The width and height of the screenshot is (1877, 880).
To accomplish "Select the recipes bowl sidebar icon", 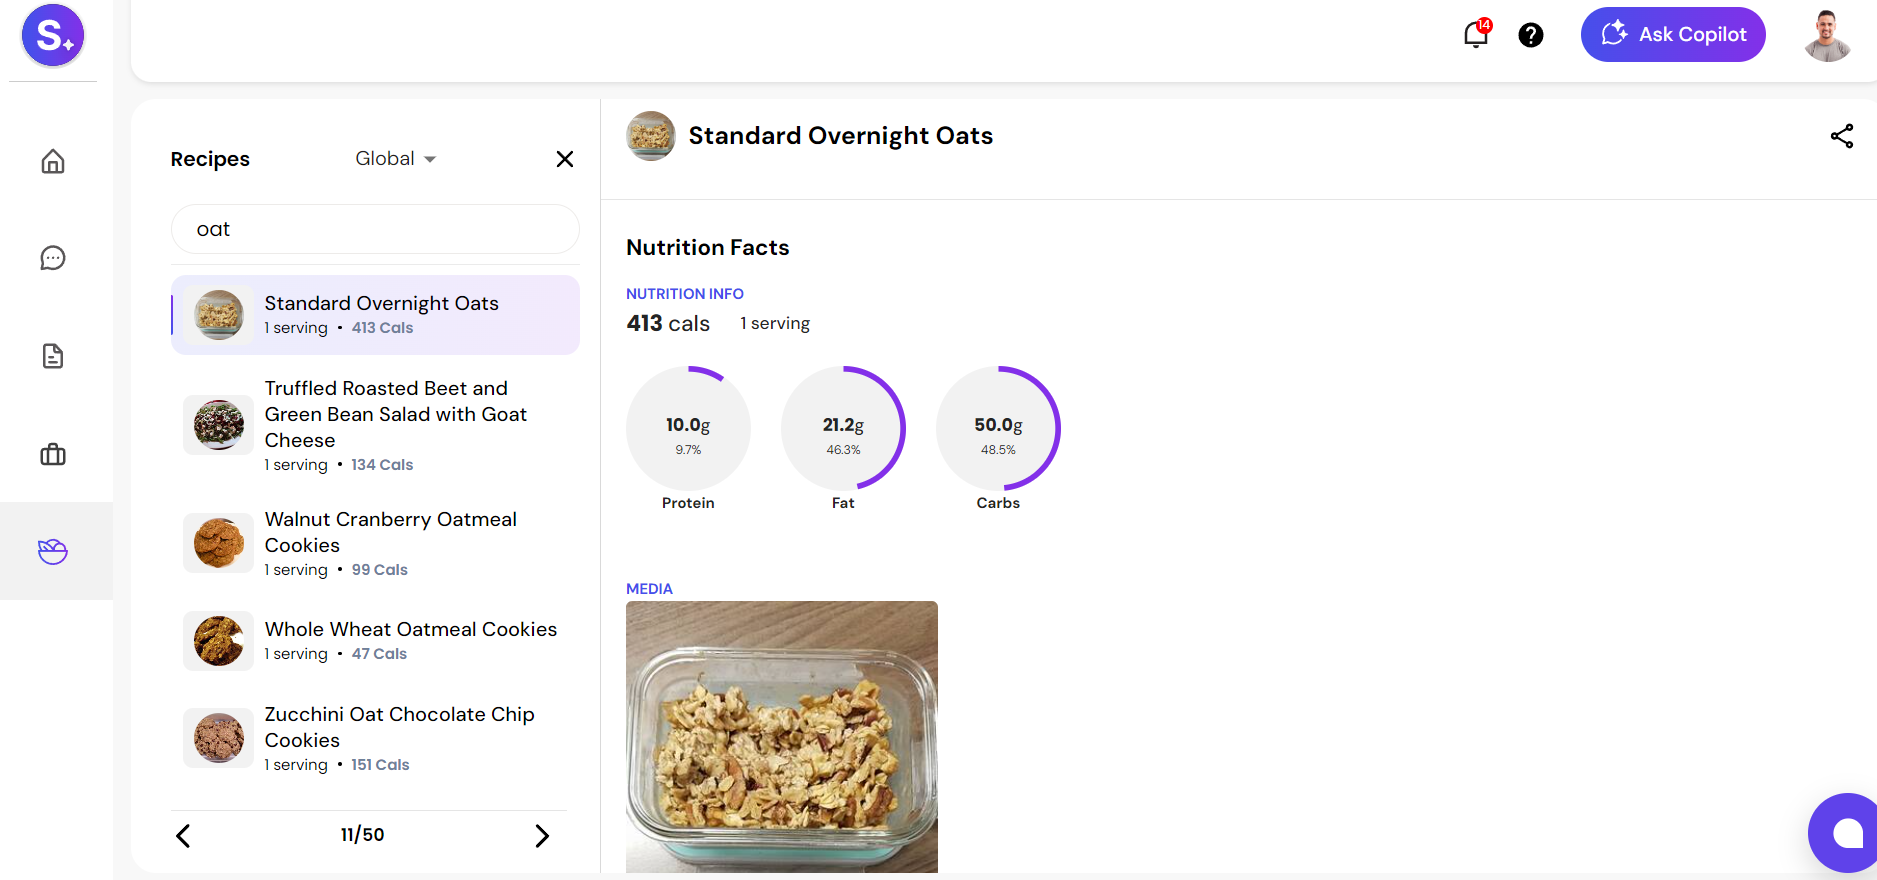I will click(x=53, y=551).
